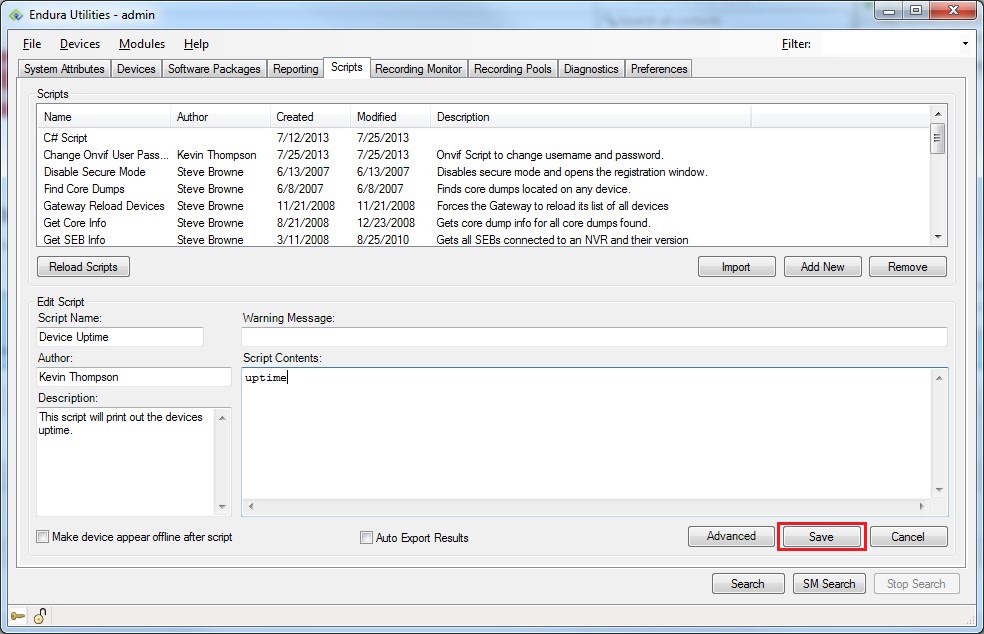Save the Device Uptime script
This screenshot has height=634, width=984.
(822, 536)
